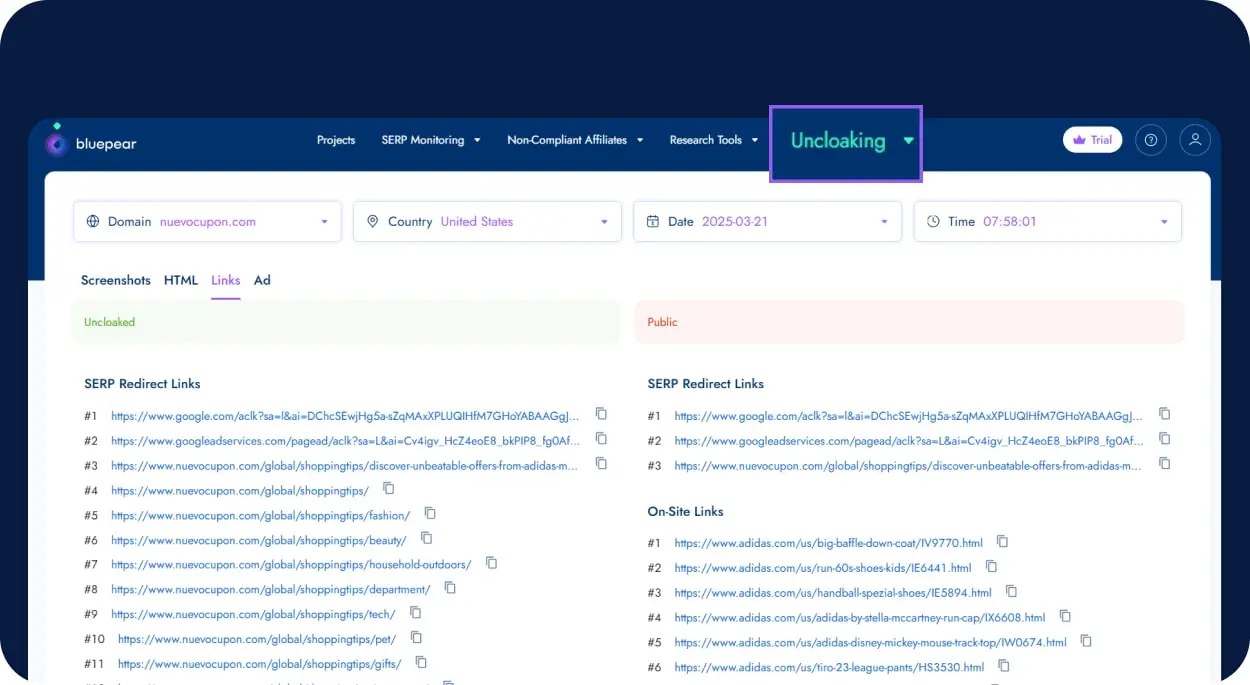Copy the shoppingtips/gifts/ link
Image resolution: width=1250 pixels, height=685 pixels.
pyautogui.click(x=421, y=663)
